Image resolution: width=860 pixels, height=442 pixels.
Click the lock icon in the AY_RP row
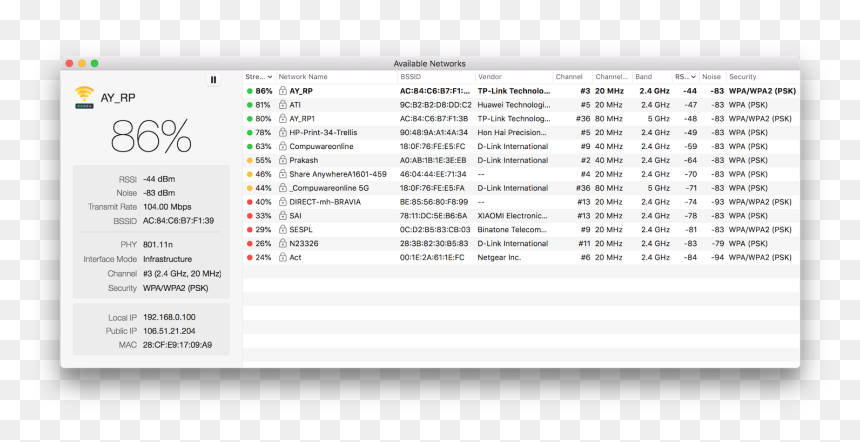tap(282, 90)
